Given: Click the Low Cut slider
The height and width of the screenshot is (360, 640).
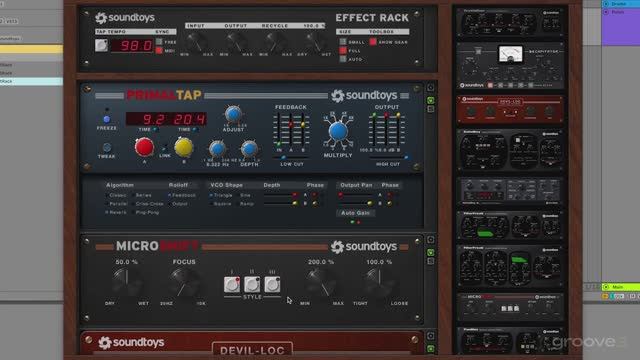Looking at the screenshot, I should (291, 157).
